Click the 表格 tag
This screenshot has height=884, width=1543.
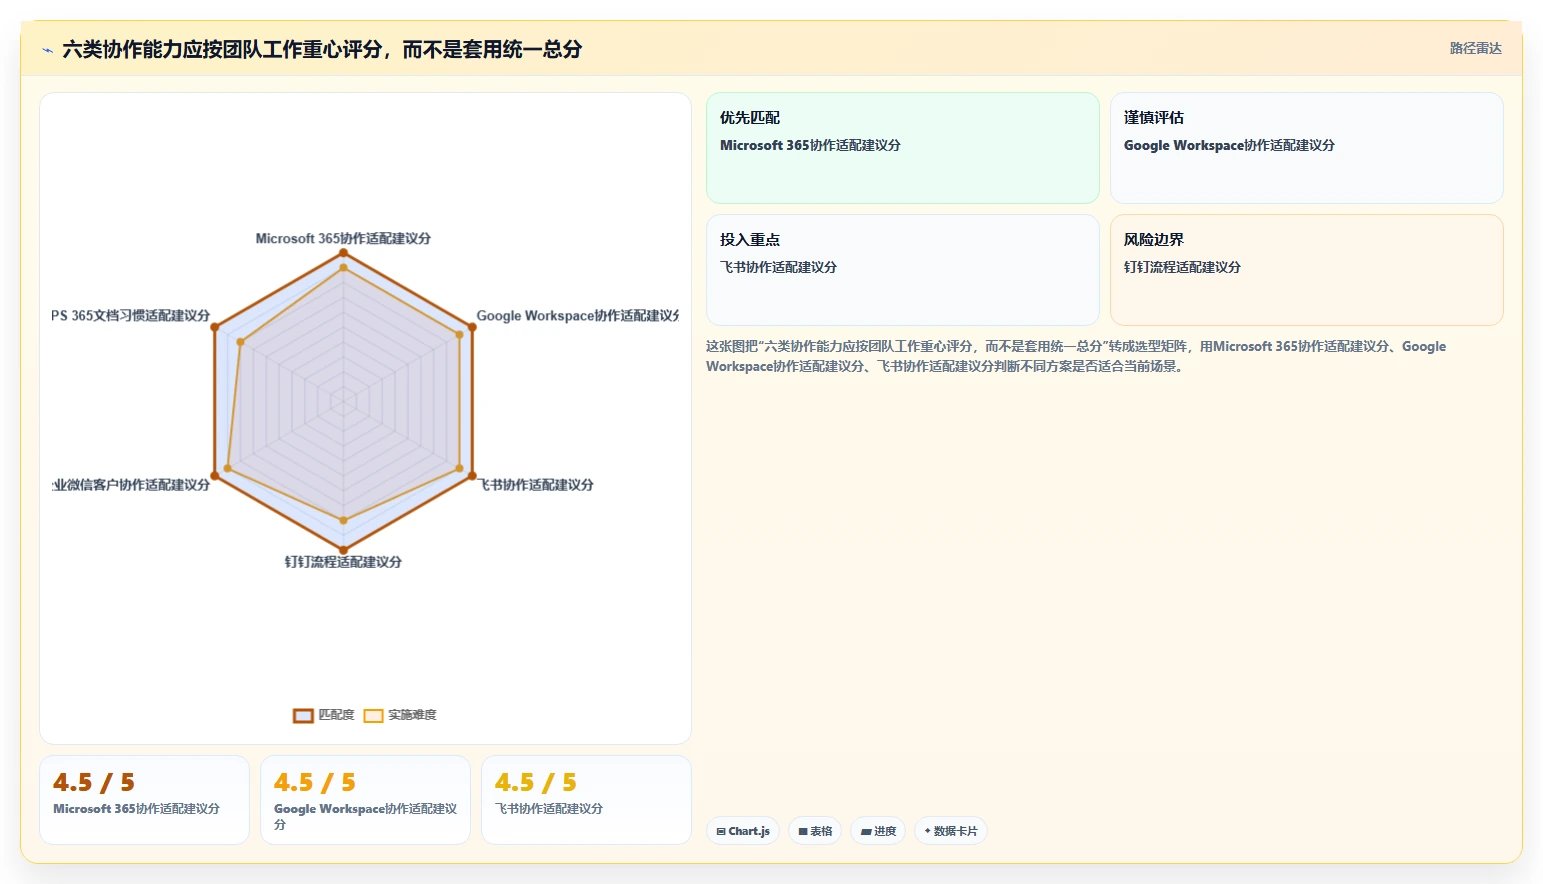[x=815, y=831]
